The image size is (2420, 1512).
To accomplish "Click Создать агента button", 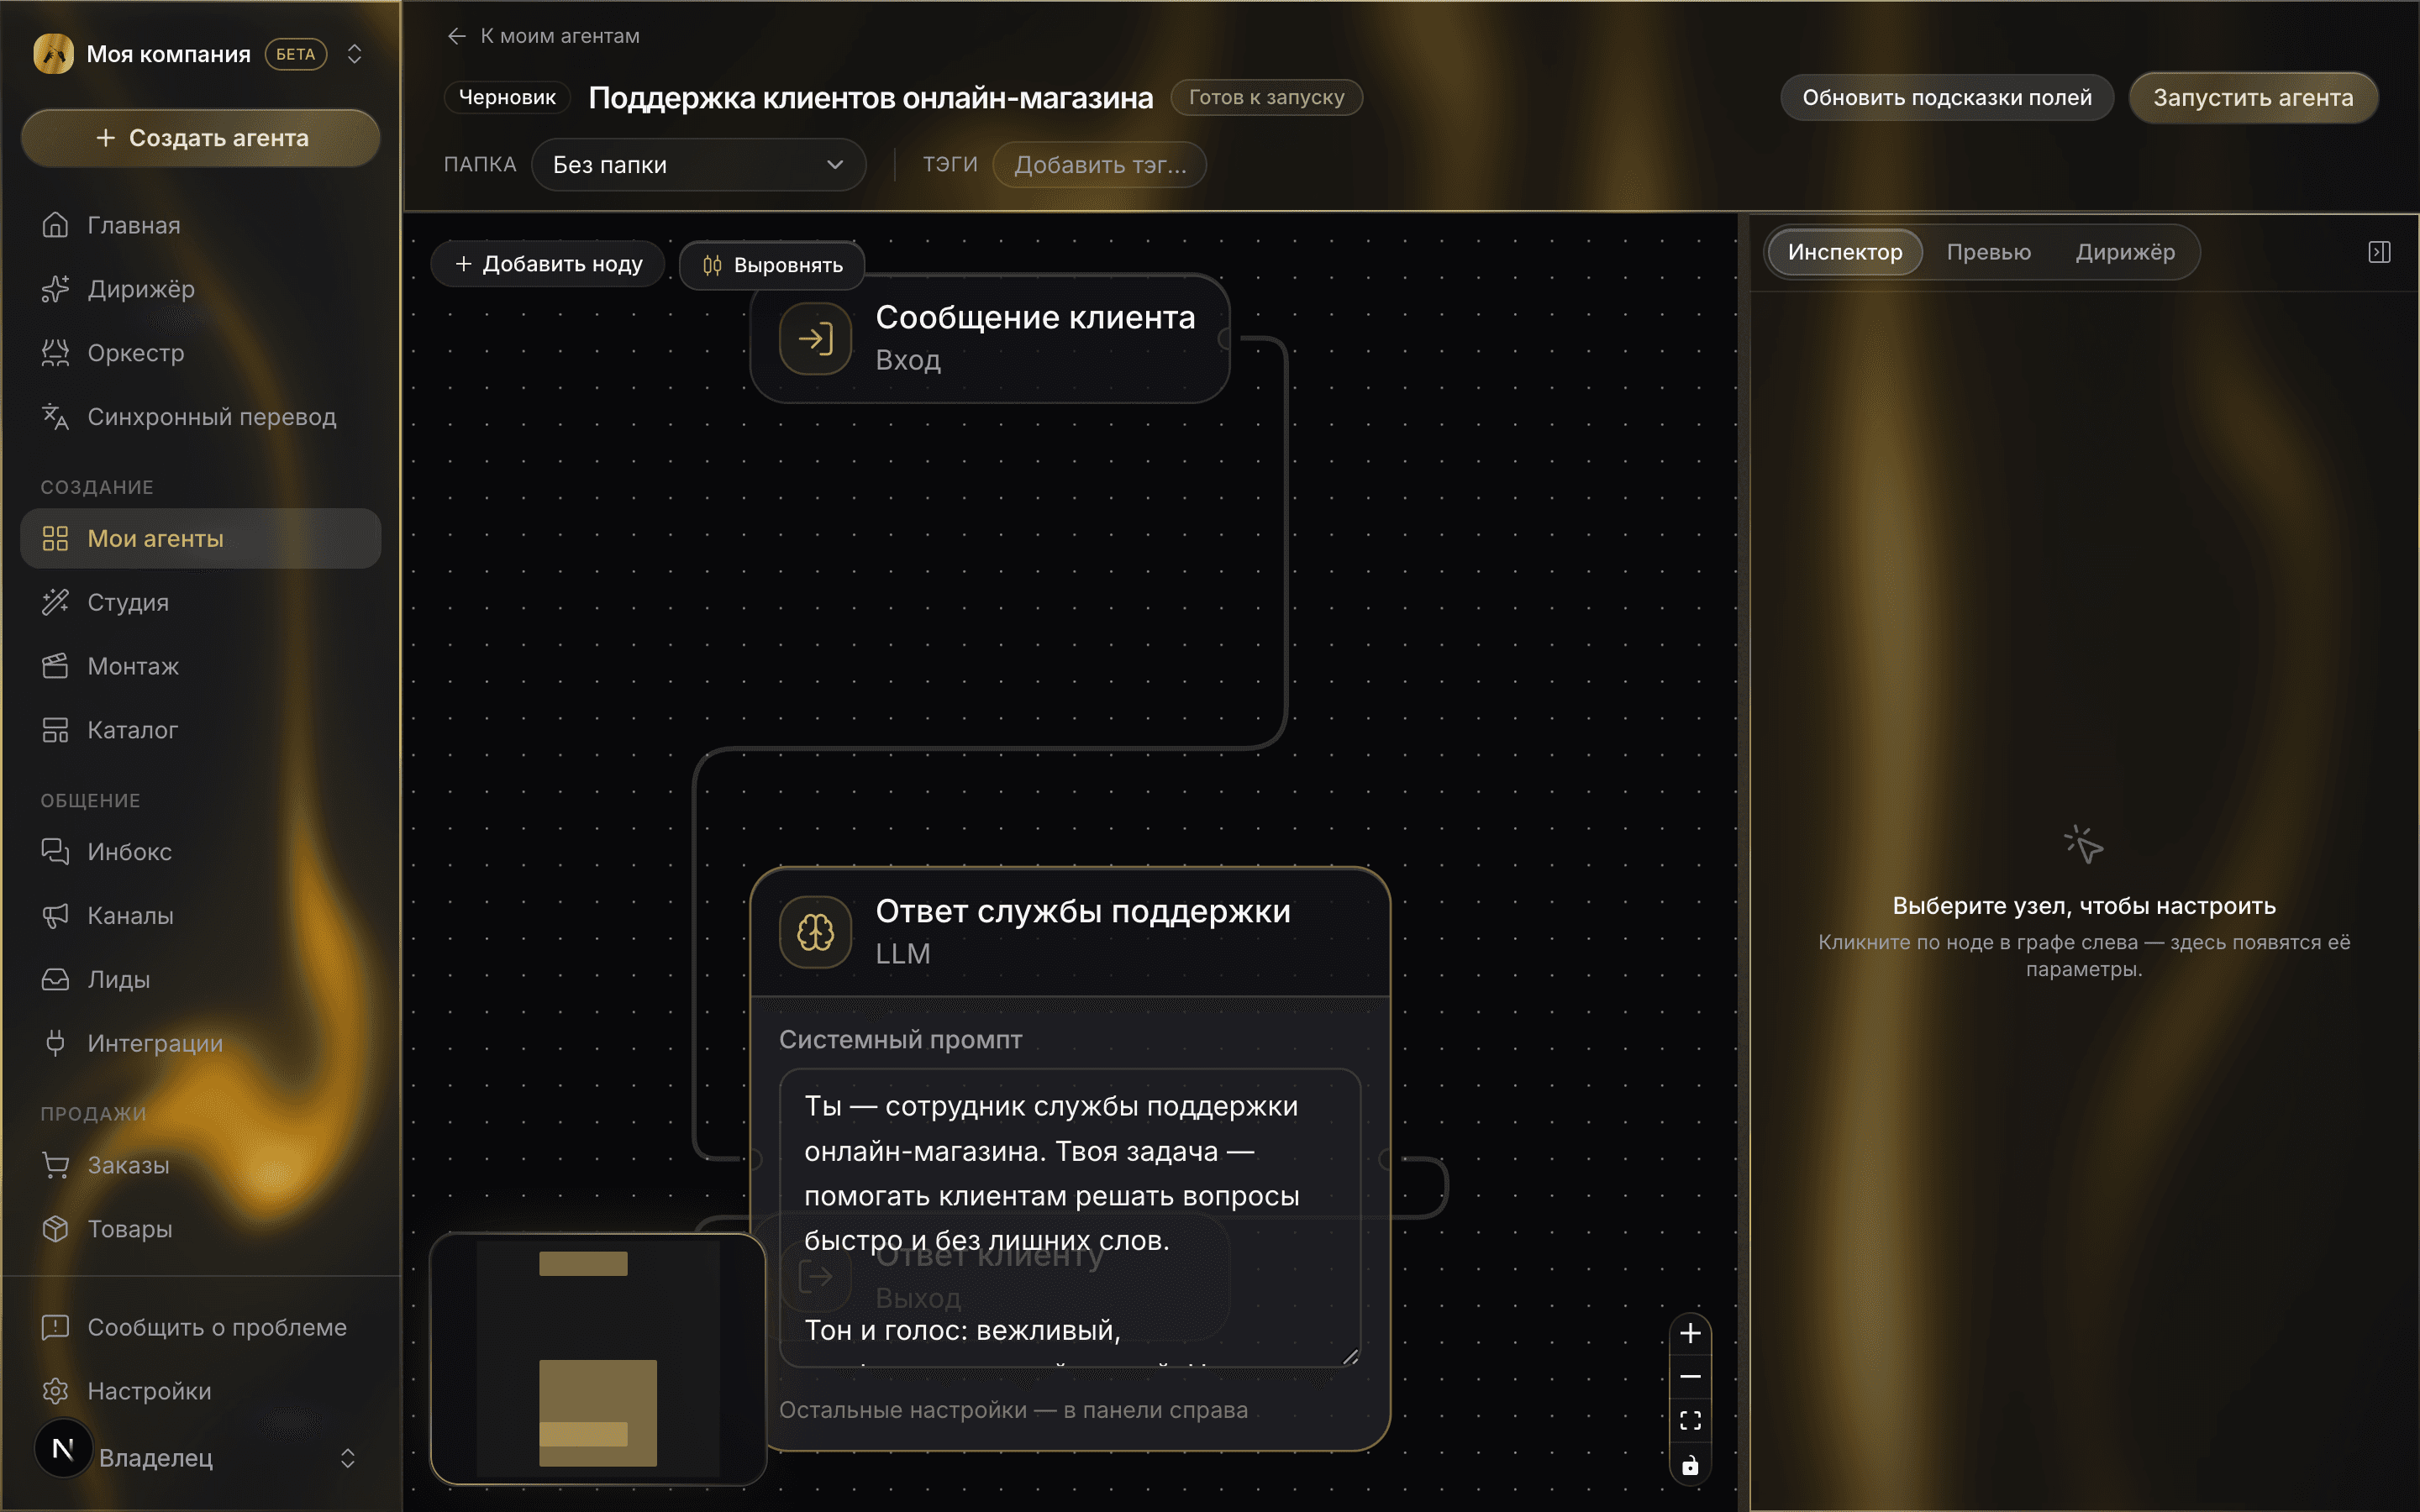I will coord(200,138).
